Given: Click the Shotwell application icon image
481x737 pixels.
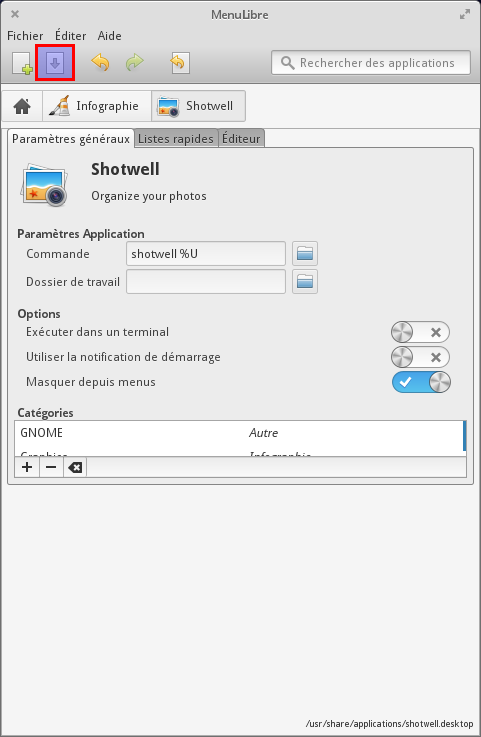Looking at the screenshot, I should pyautogui.click(x=44, y=184).
